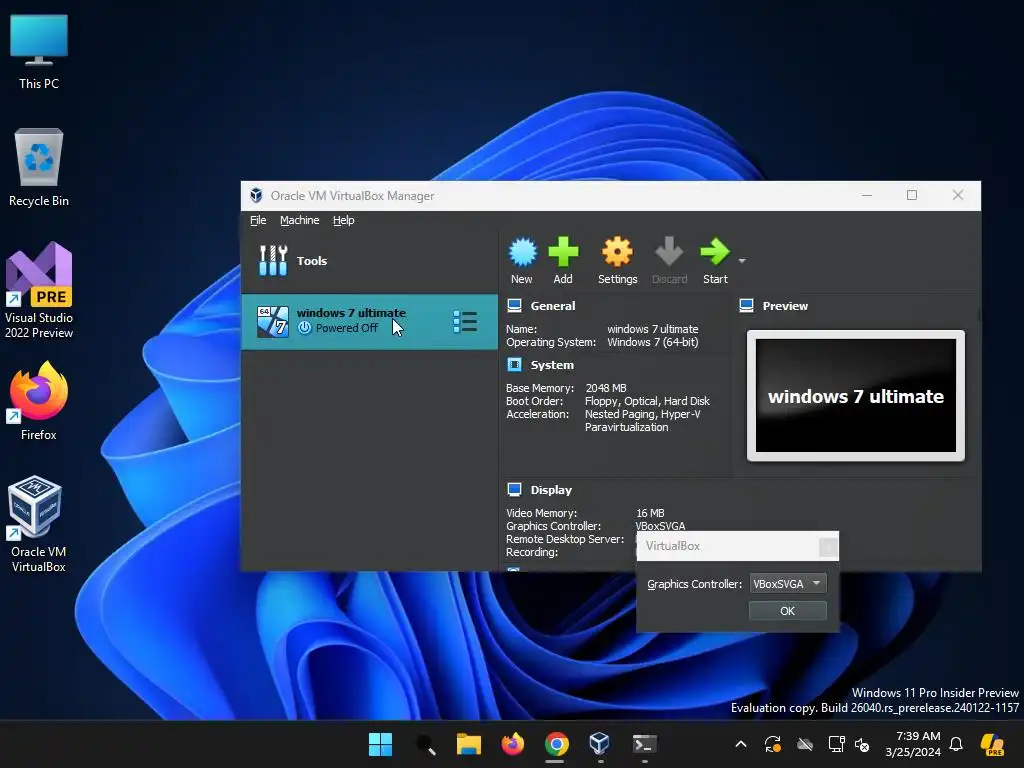Click the Remote Desktop Server: label
The image size is (1024, 768).
pyautogui.click(x=564, y=539)
